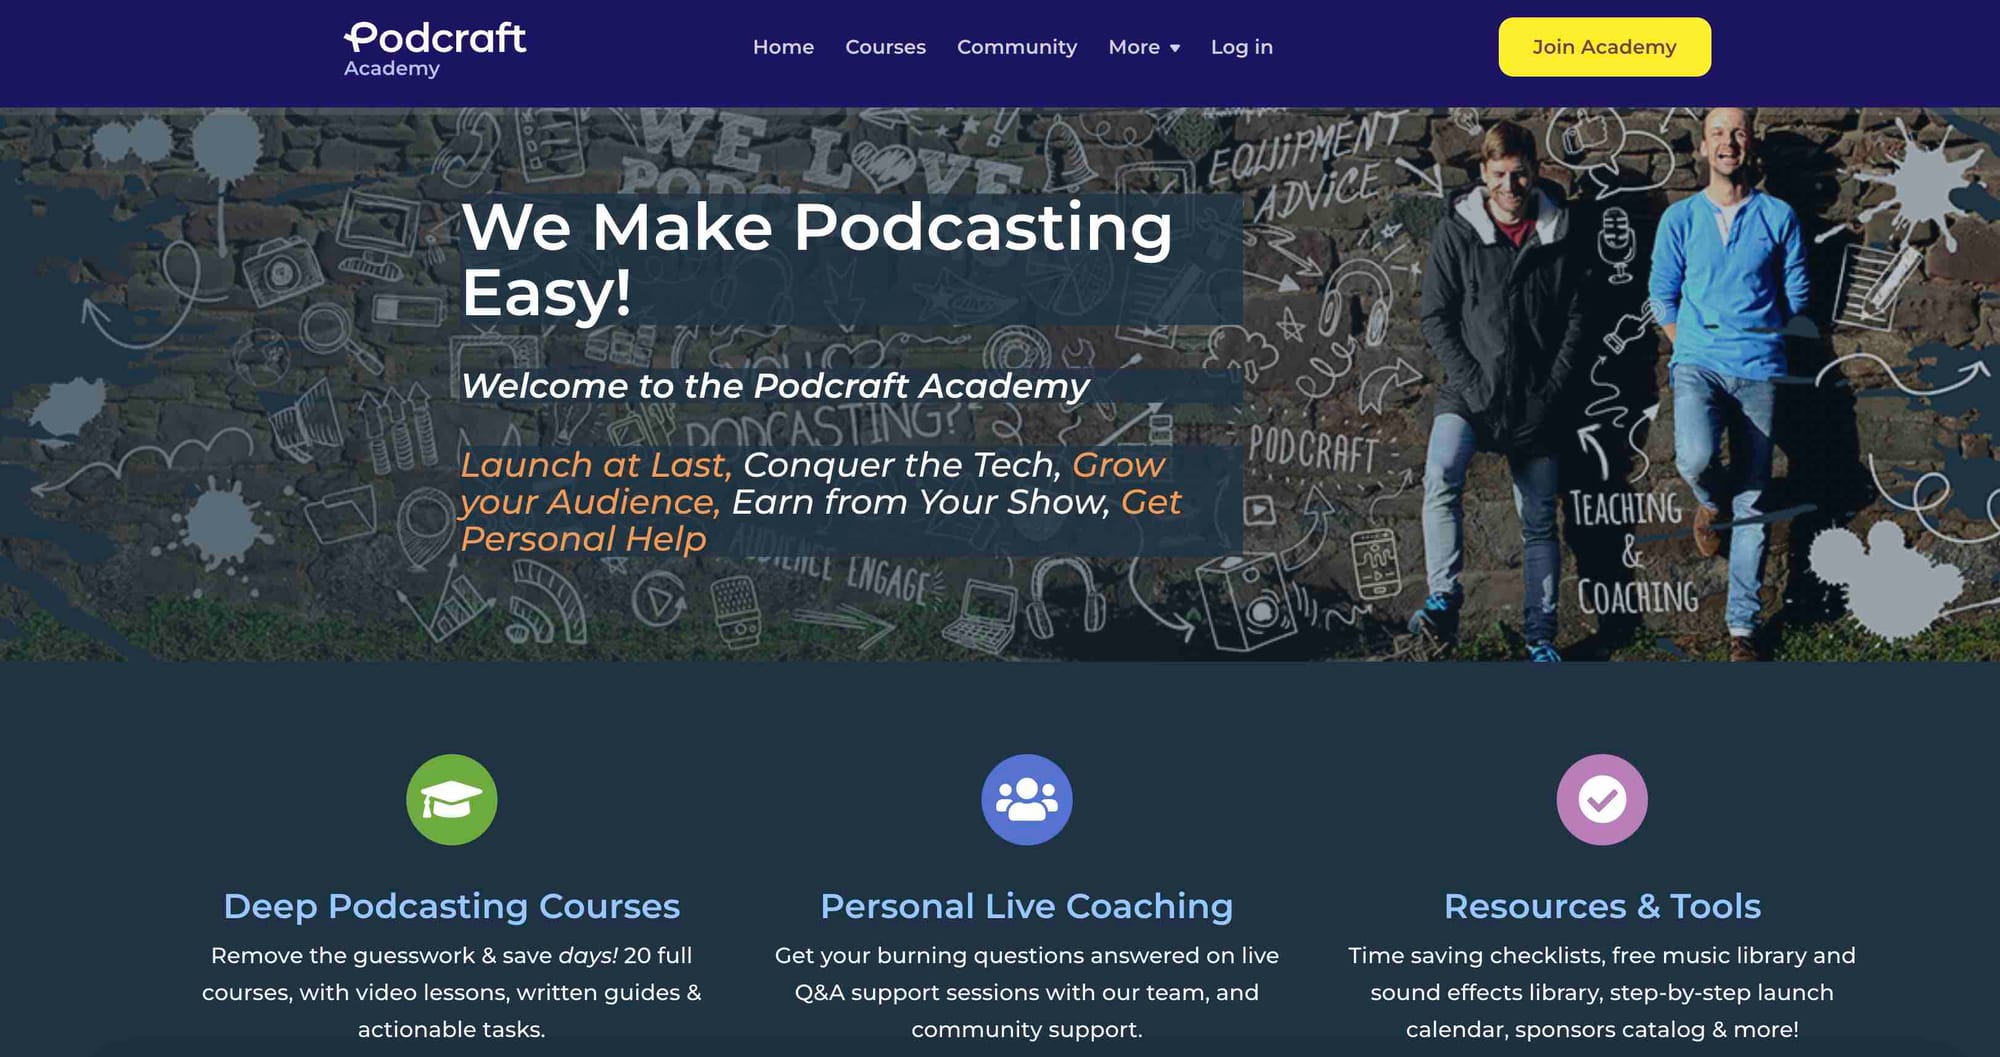The image size is (2000, 1057).
Task: Open the Community section
Action: click(1016, 47)
